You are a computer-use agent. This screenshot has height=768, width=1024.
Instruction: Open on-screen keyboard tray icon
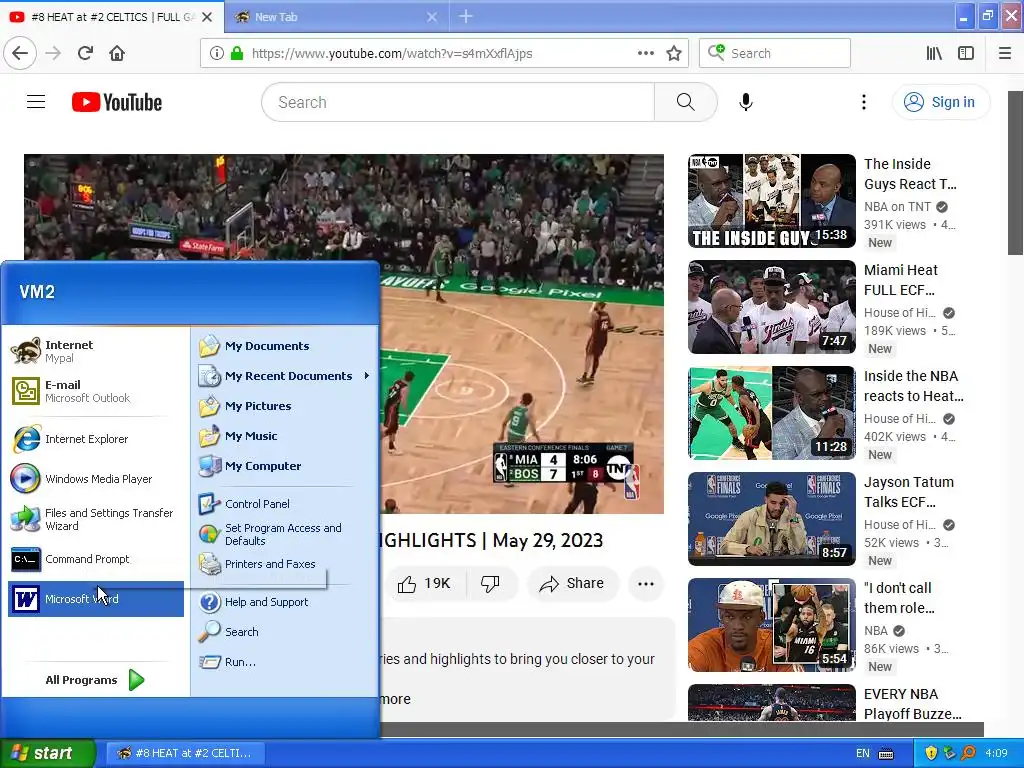[886, 754]
